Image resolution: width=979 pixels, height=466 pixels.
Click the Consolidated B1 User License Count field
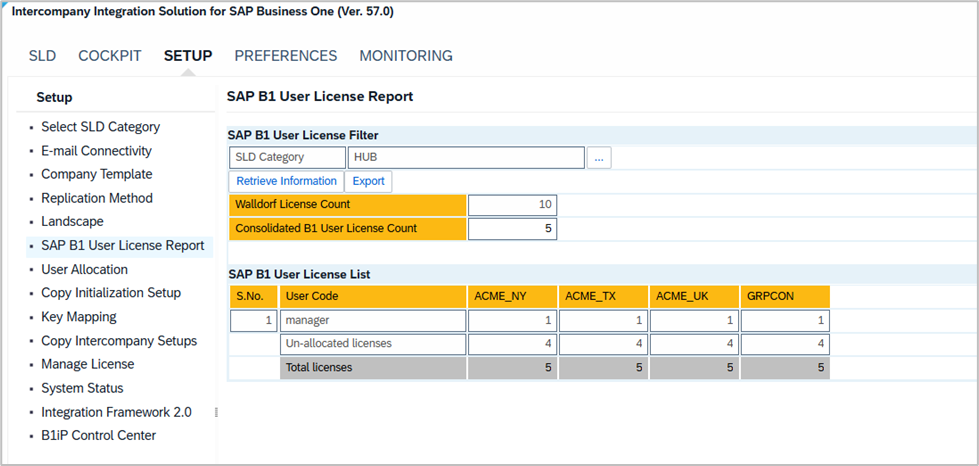(x=513, y=229)
